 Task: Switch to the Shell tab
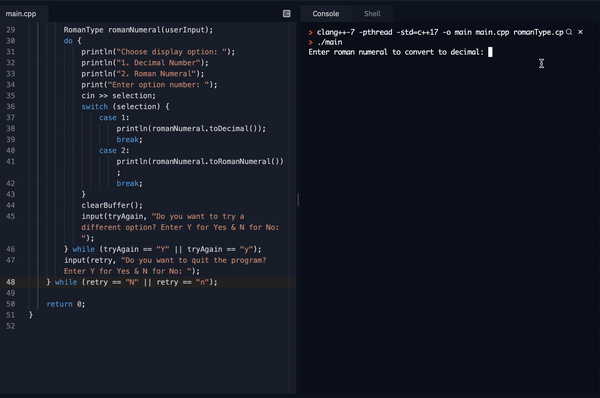click(x=372, y=14)
